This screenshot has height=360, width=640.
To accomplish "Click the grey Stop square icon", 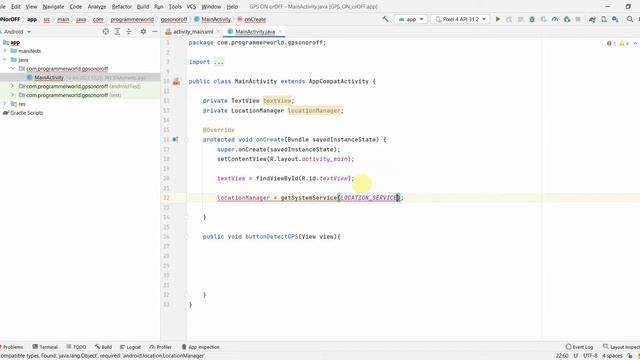I will 578,19.
